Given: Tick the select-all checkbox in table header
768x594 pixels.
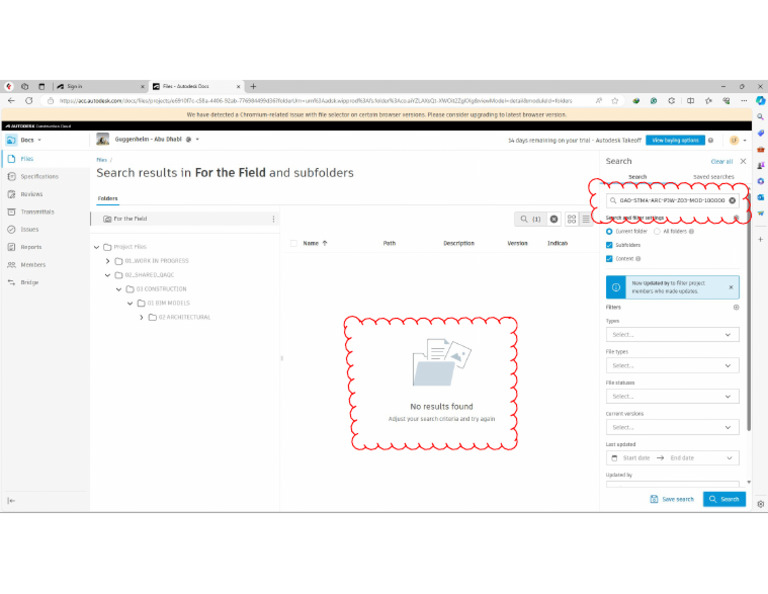Looking at the screenshot, I should pos(293,243).
